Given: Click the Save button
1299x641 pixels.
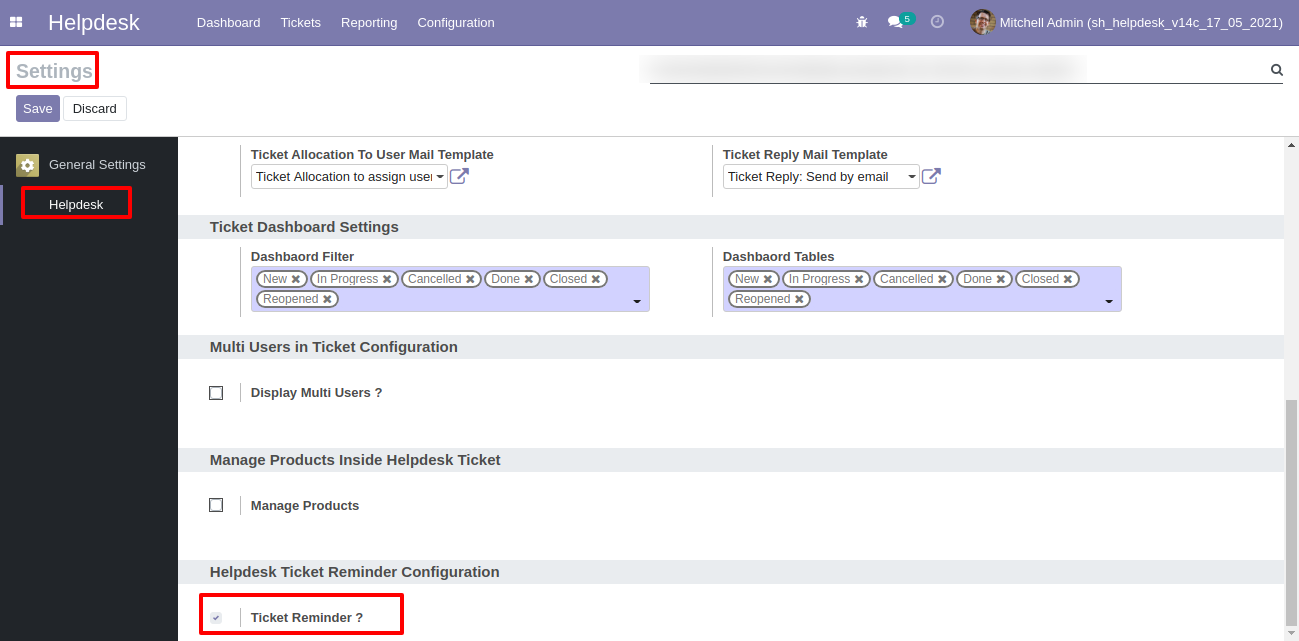Looking at the screenshot, I should point(38,109).
